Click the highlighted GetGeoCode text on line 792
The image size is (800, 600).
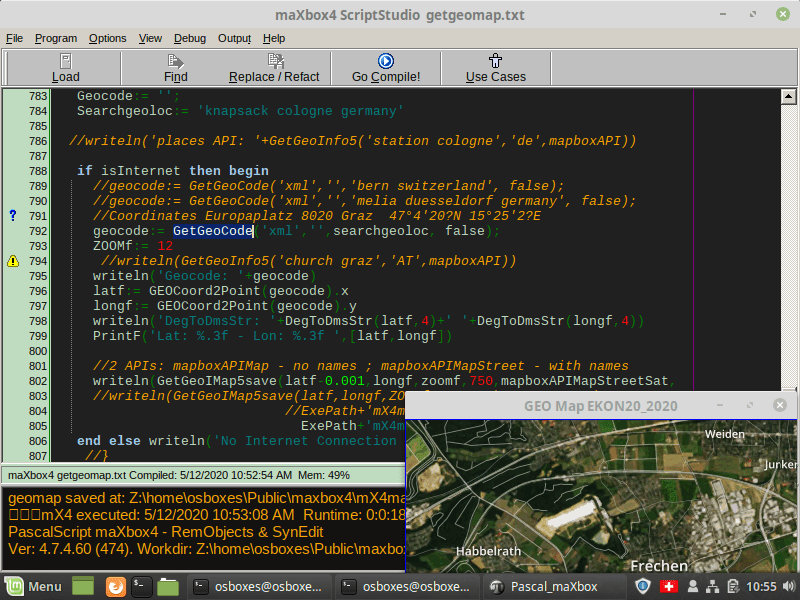tap(212, 231)
